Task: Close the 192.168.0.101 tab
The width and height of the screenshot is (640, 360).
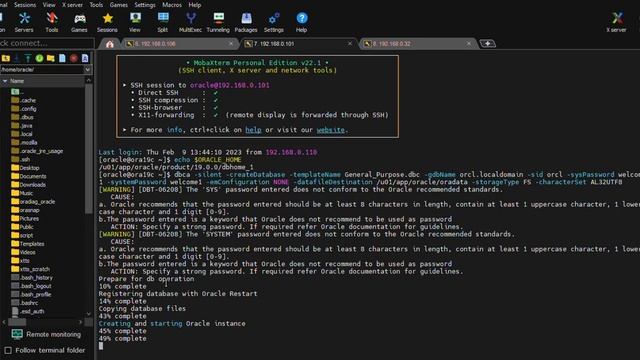Action: pos(350,43)
